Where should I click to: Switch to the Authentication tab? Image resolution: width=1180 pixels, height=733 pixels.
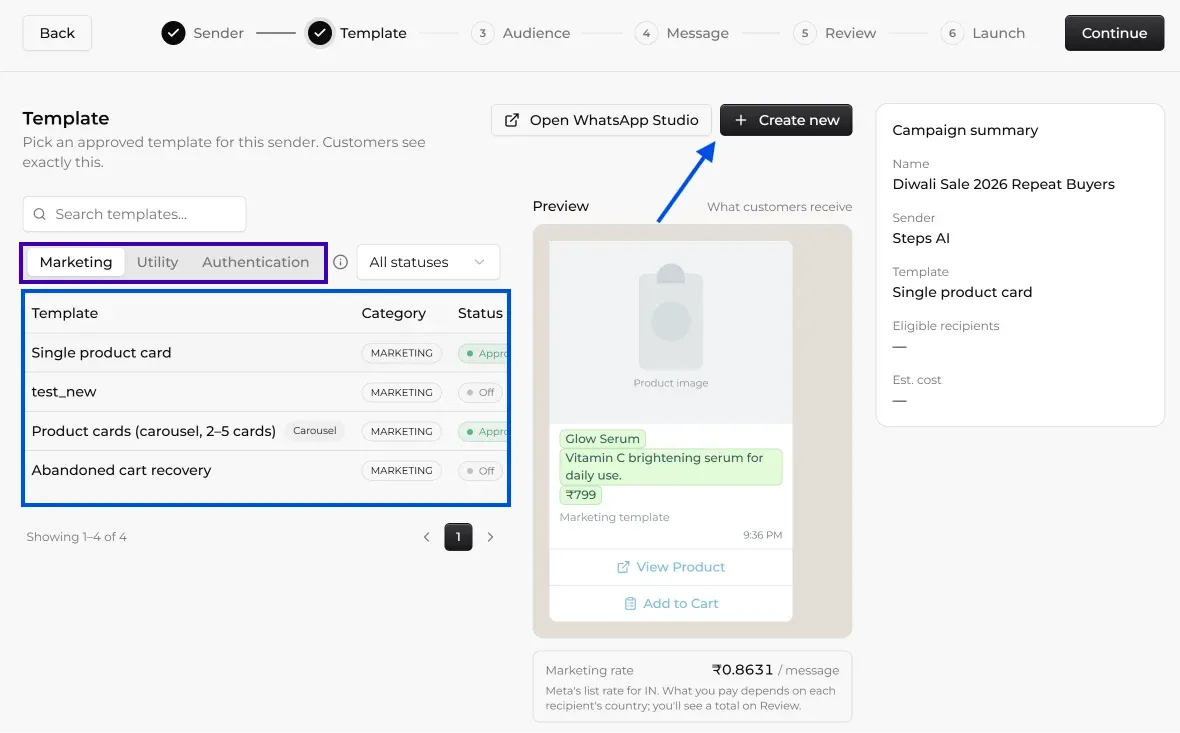[x=255, y=262]
